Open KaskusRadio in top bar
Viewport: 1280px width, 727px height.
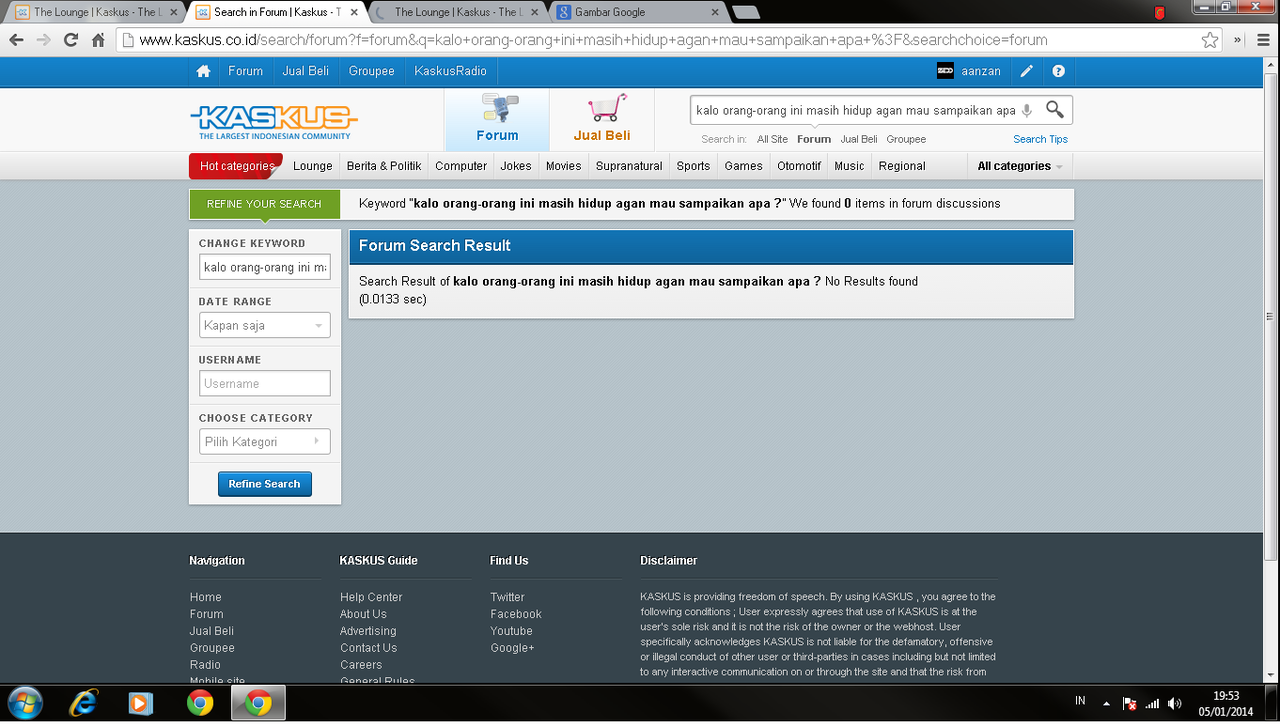tap(450, 71)
